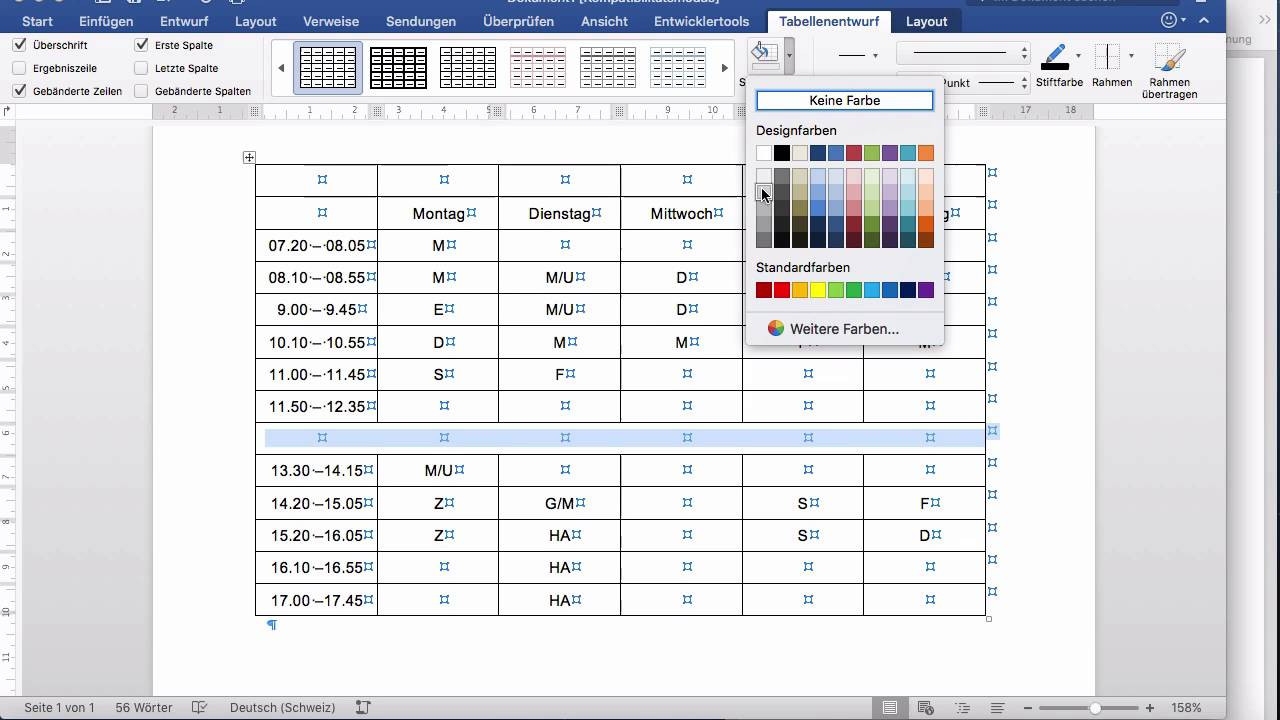Open the line style dropdown selector

click(963, 53)
